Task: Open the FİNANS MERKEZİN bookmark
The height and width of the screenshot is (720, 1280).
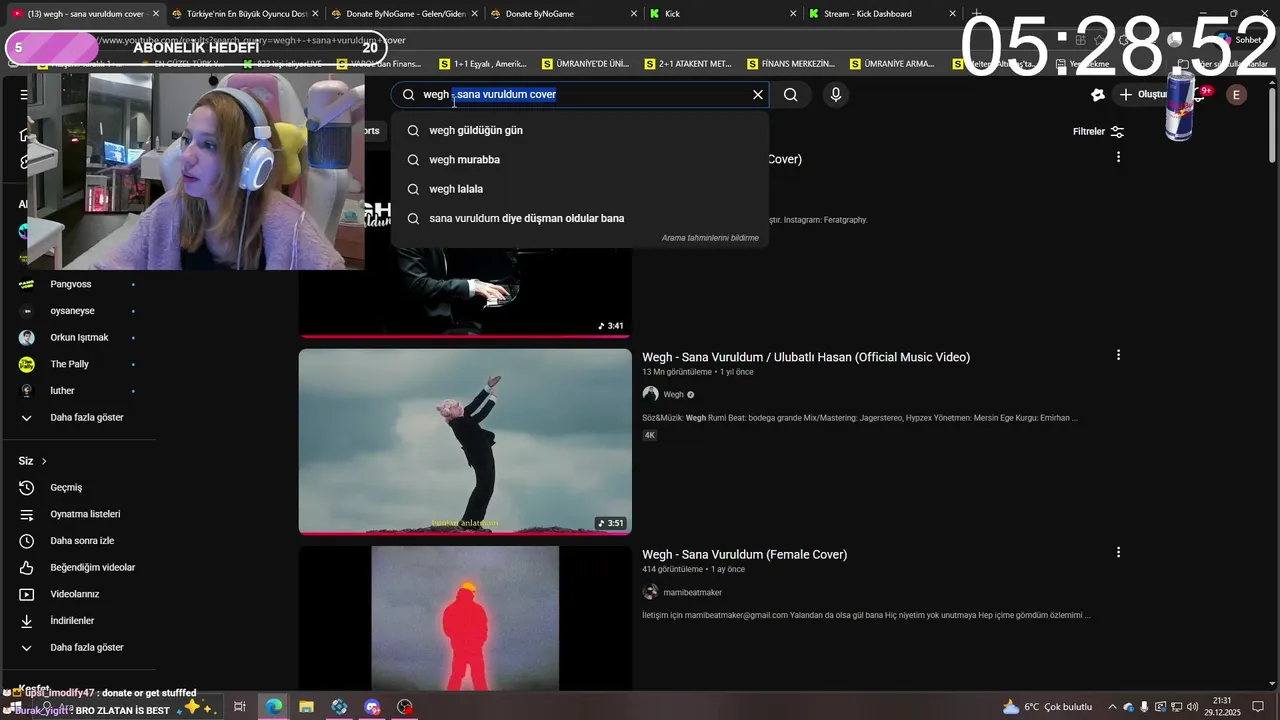Action: pyautogui.click(x=791, y=64)
